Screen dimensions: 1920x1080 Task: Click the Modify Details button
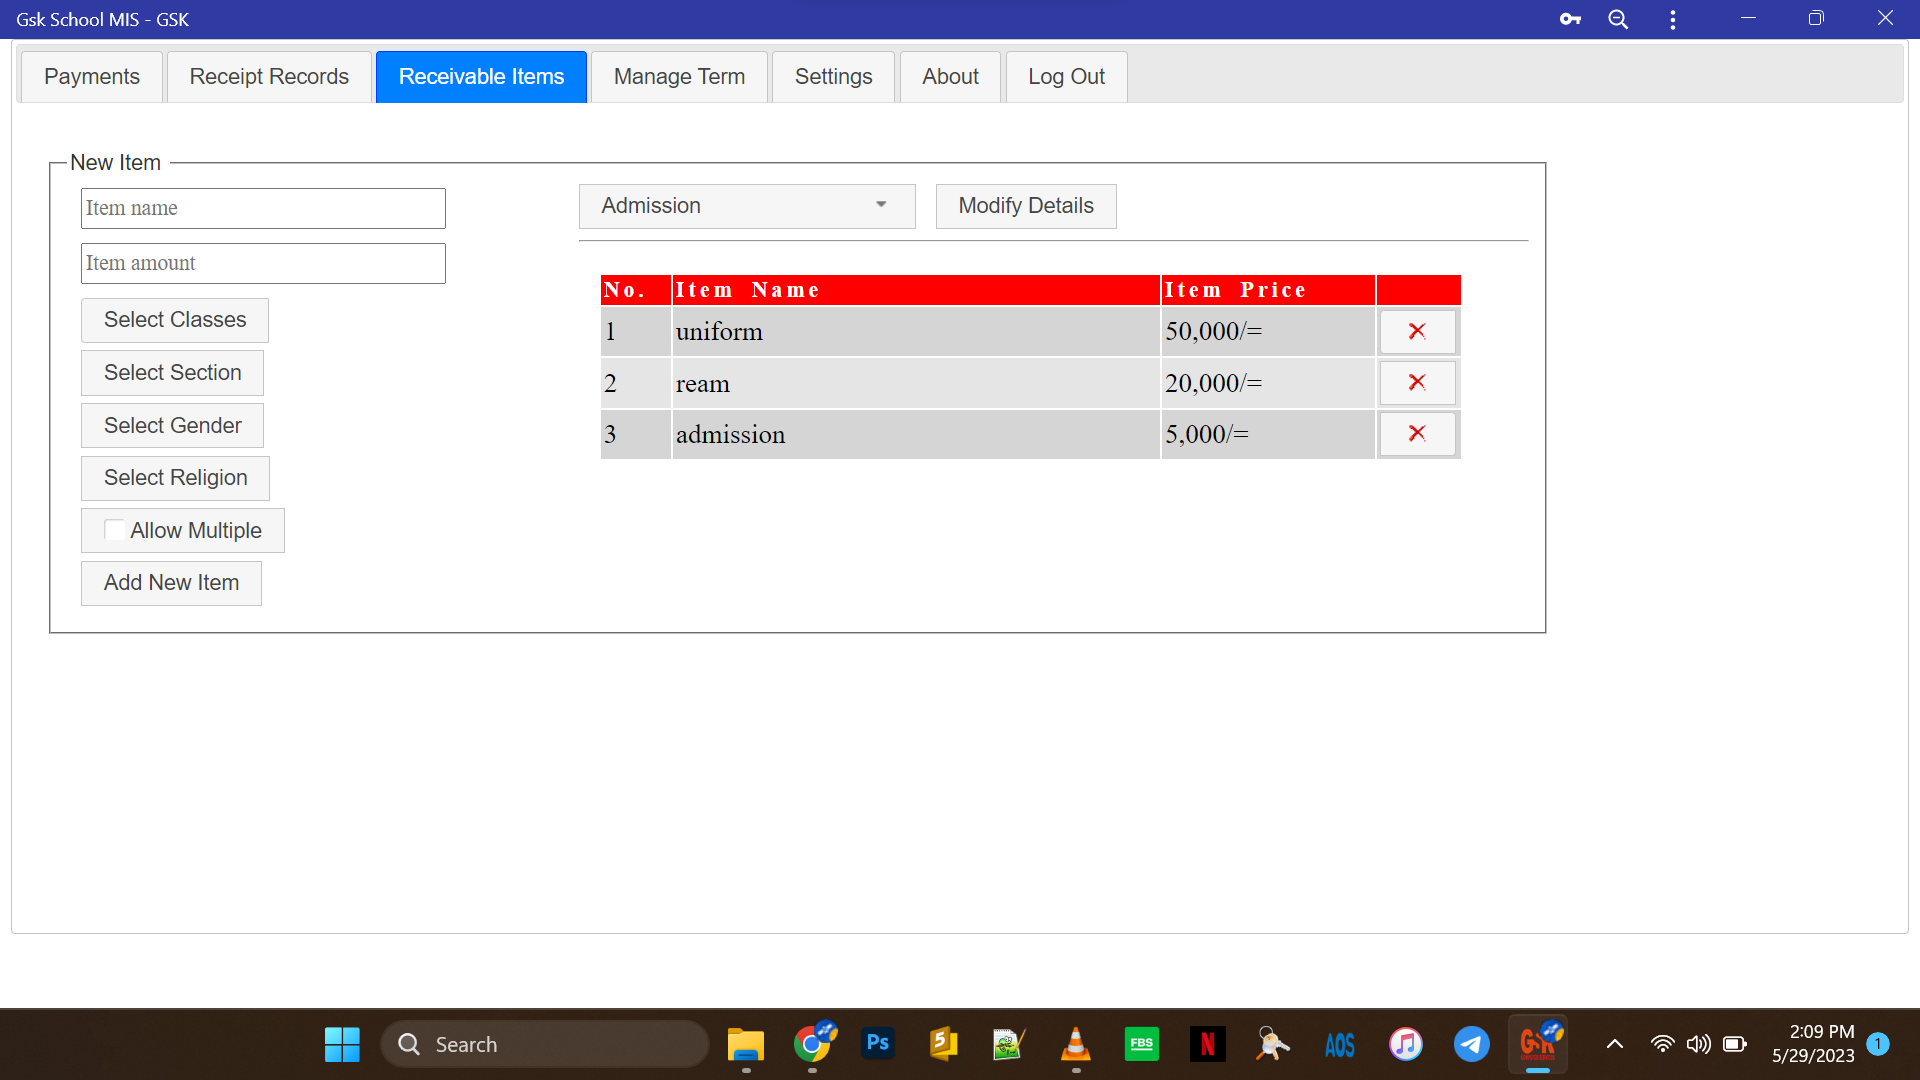pos(1025,206)
